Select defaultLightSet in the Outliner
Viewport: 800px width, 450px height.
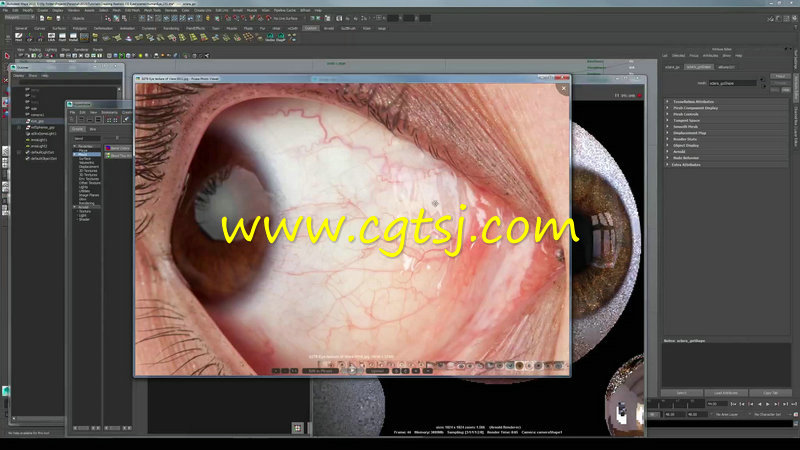pos(42,152)
